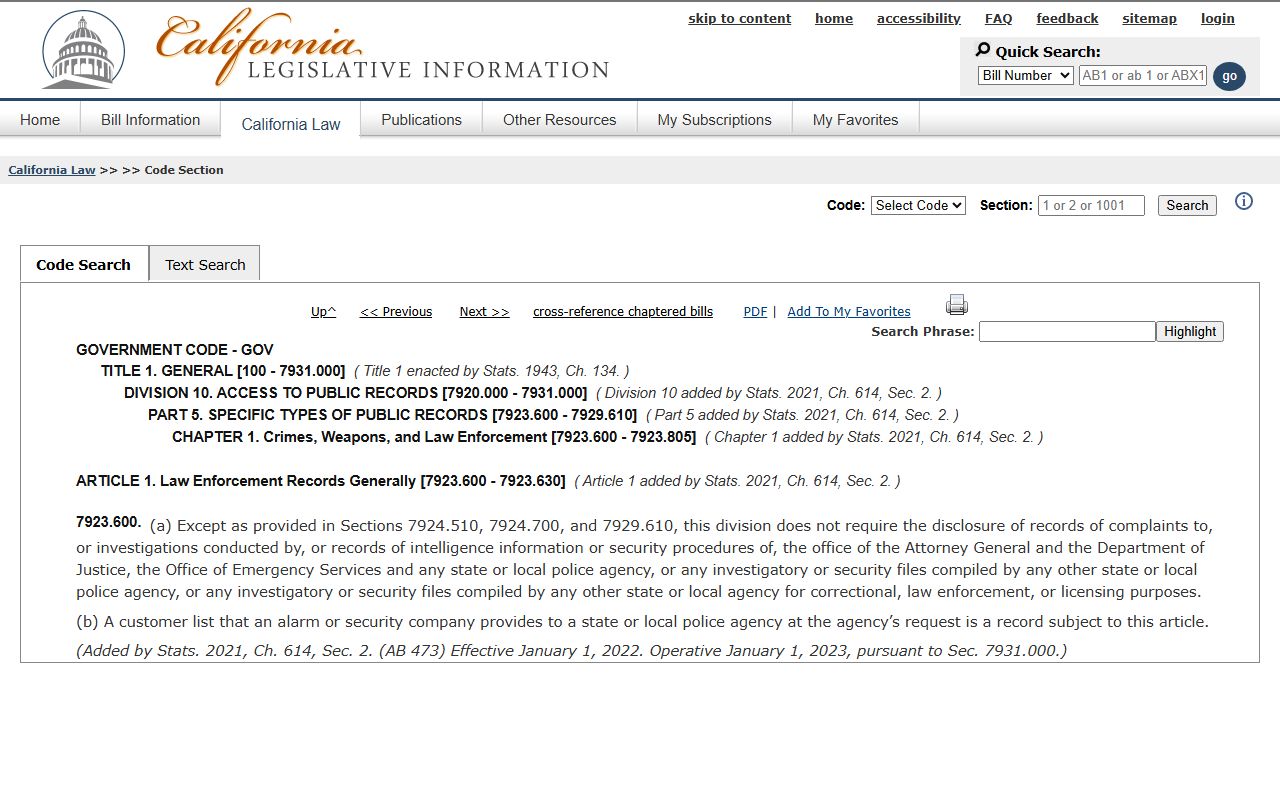This screenshot has height=800, width=1280.
Task: Click the California Law breadcrumb link
Action: pos(52,170)
